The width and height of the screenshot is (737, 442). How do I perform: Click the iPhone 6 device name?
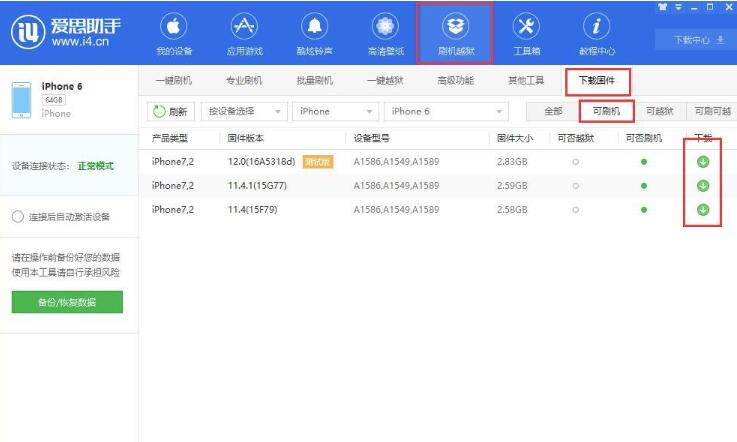62,87
